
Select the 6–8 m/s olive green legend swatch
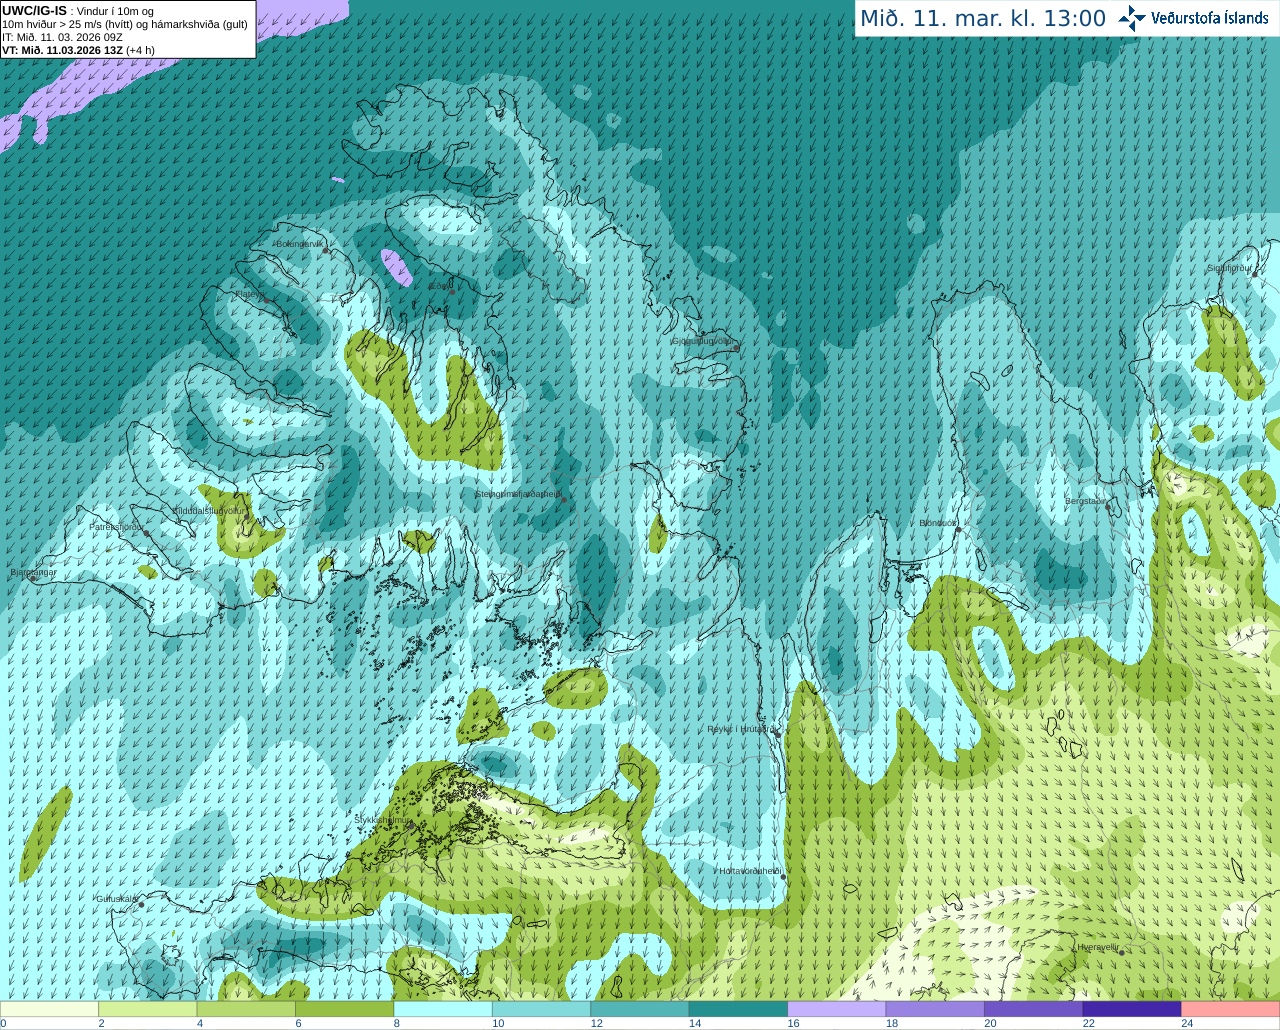(x=345, y=1009)
